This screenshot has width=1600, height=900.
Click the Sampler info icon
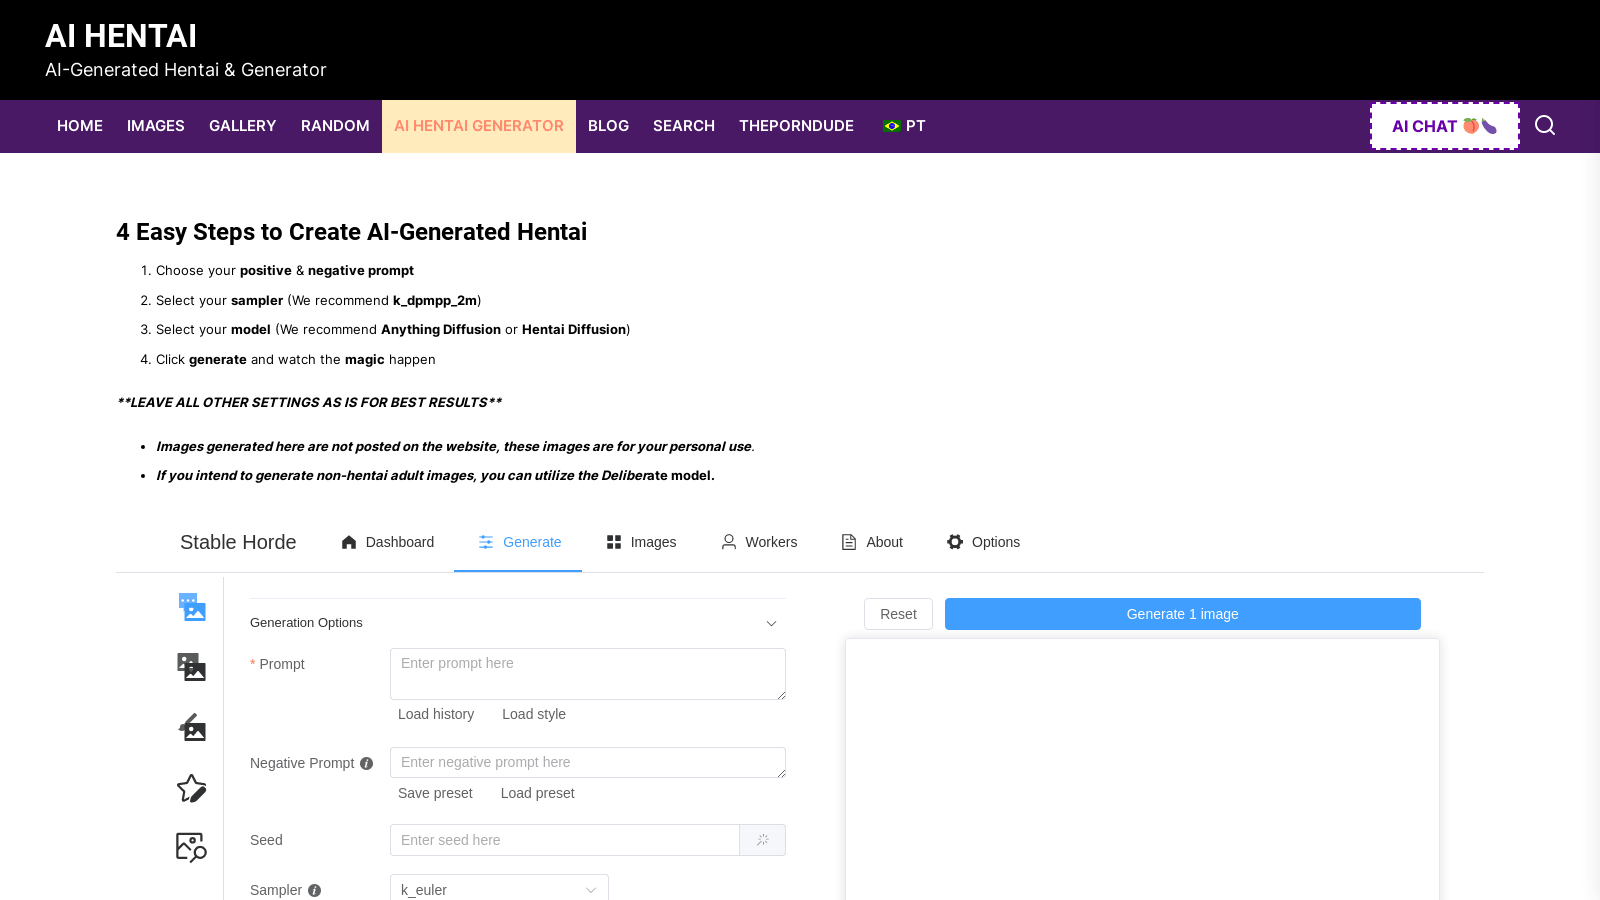click(x=315, y=891)
